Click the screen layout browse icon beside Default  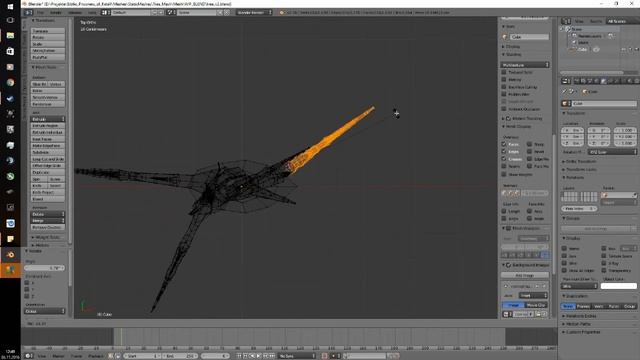click(106, 13)
